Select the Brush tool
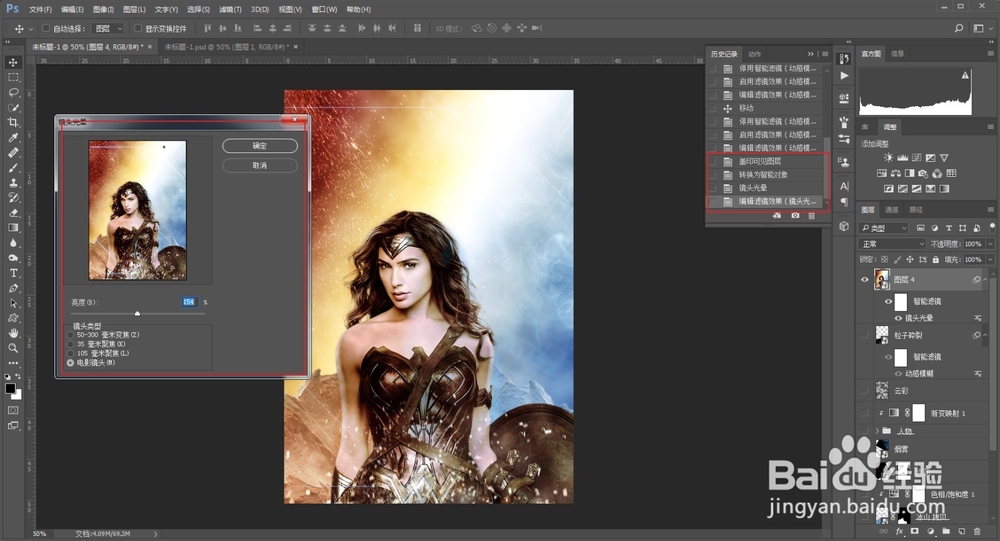This screenshot has height=541, width=1000. click(13, 168)
